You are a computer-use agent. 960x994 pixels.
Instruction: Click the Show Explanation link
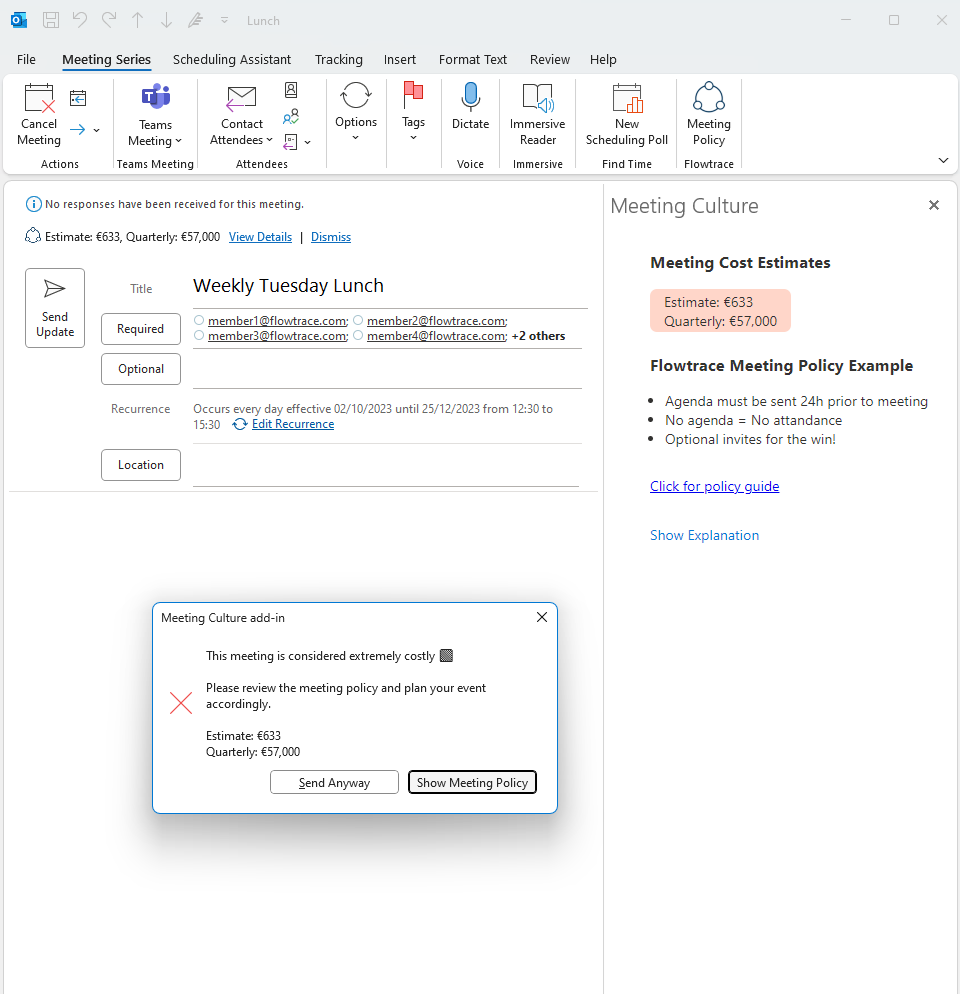[x=704, y=535]
